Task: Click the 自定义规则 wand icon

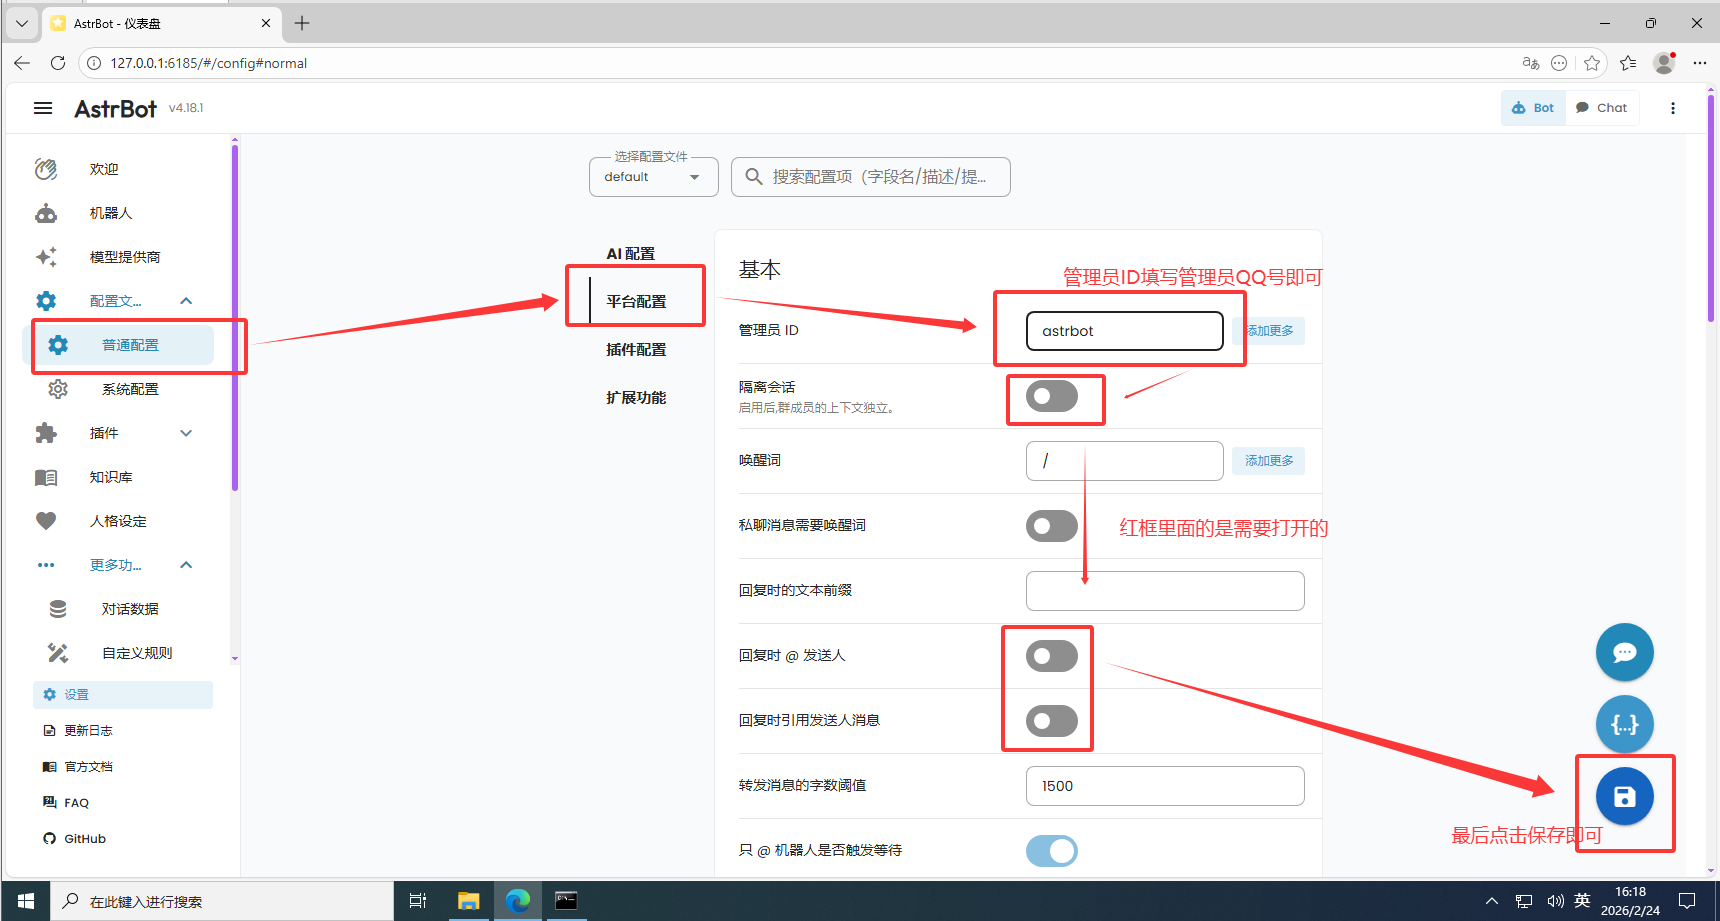Action: tap(58, 653)
